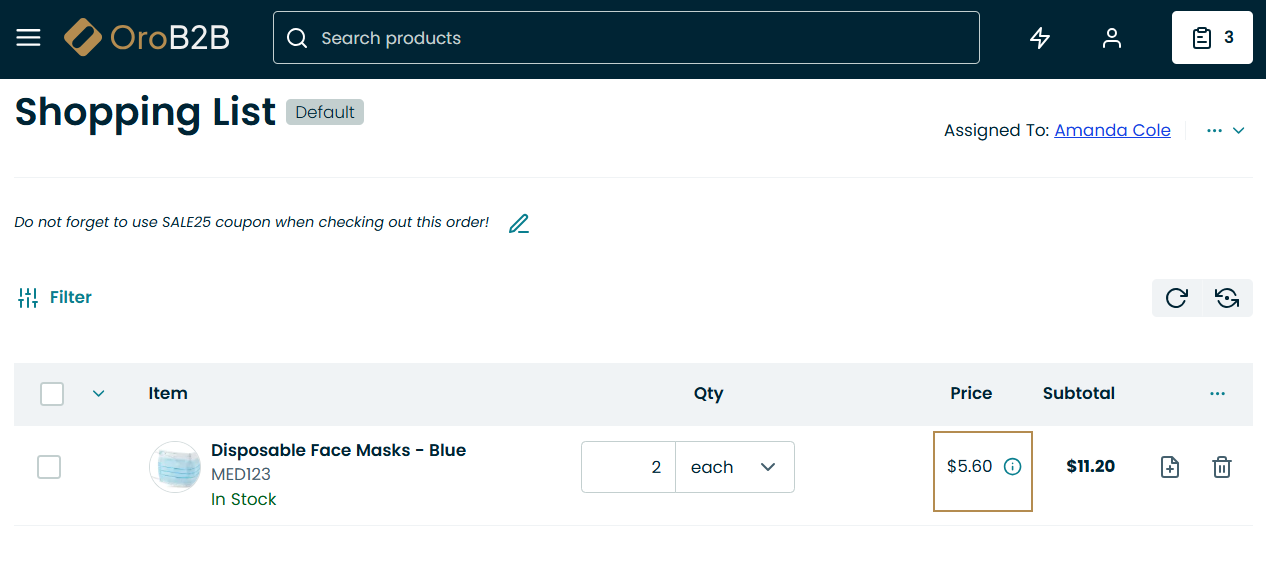The height and width of the screenshot is (561, 1266).
Task: Toggle the select-all items checkbox
Action: tap(52, 394)
